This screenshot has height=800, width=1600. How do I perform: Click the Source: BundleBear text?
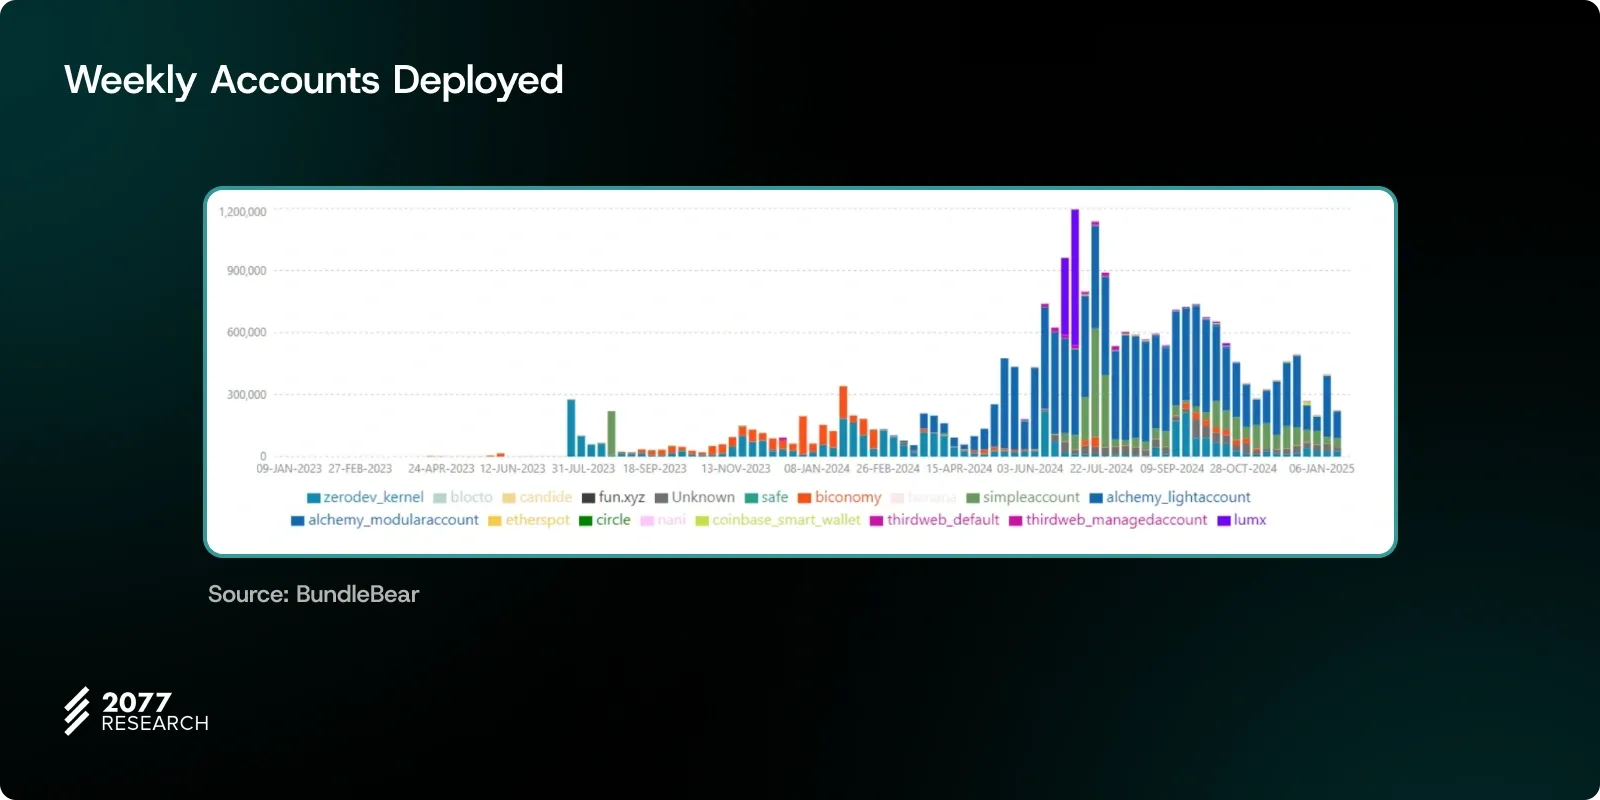click(x=313, y=594)
